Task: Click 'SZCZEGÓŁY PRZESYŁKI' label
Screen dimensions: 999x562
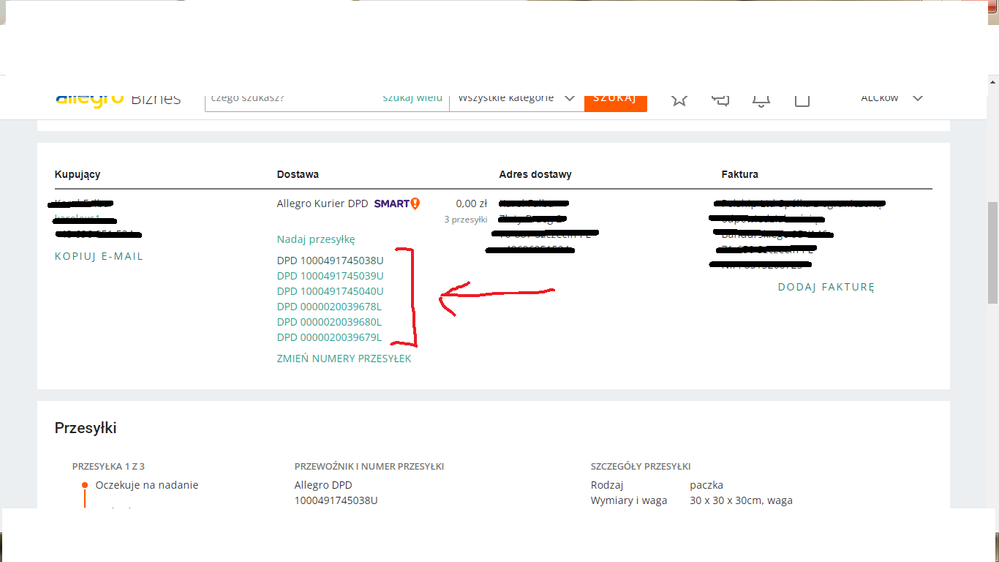Action: point(640,466)
